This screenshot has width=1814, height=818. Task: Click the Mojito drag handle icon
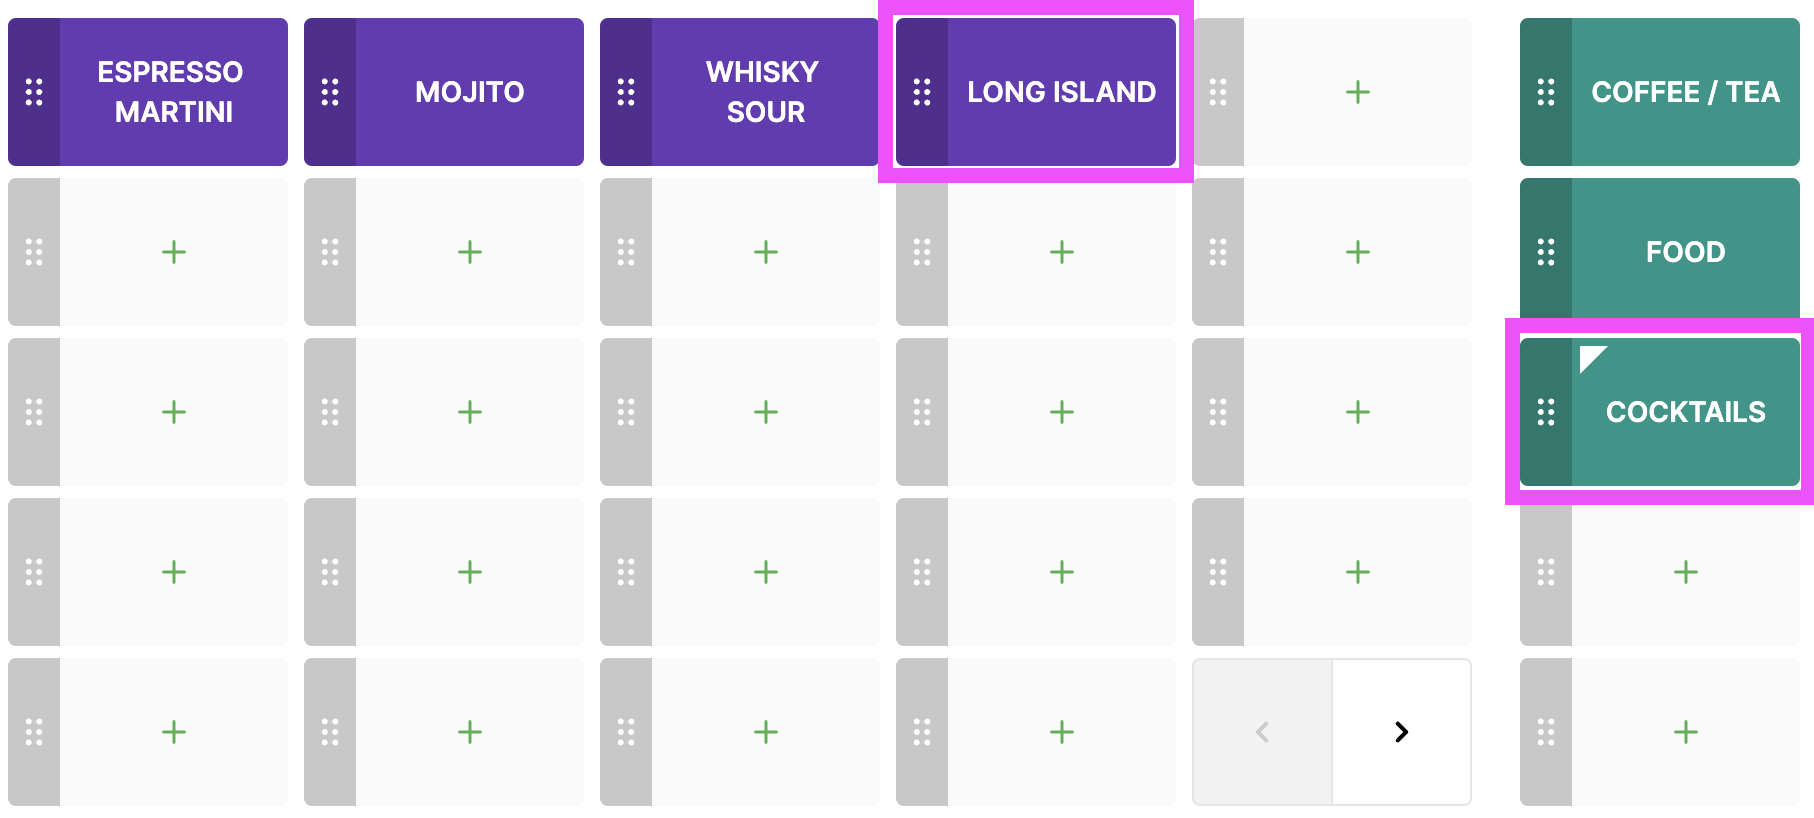click(330, 92)
